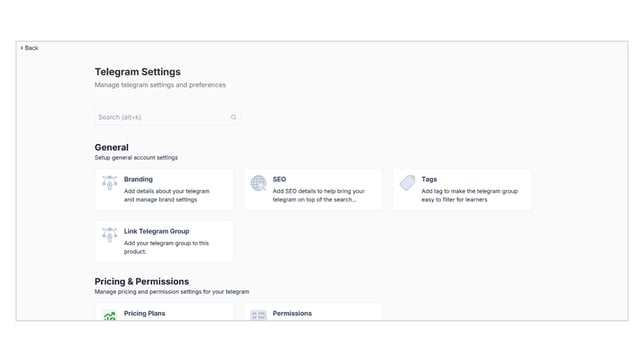Viewport: 644px width, 362px height.
Task: Click the Search (alt+k) input field
Action: (x=167, y=117)
